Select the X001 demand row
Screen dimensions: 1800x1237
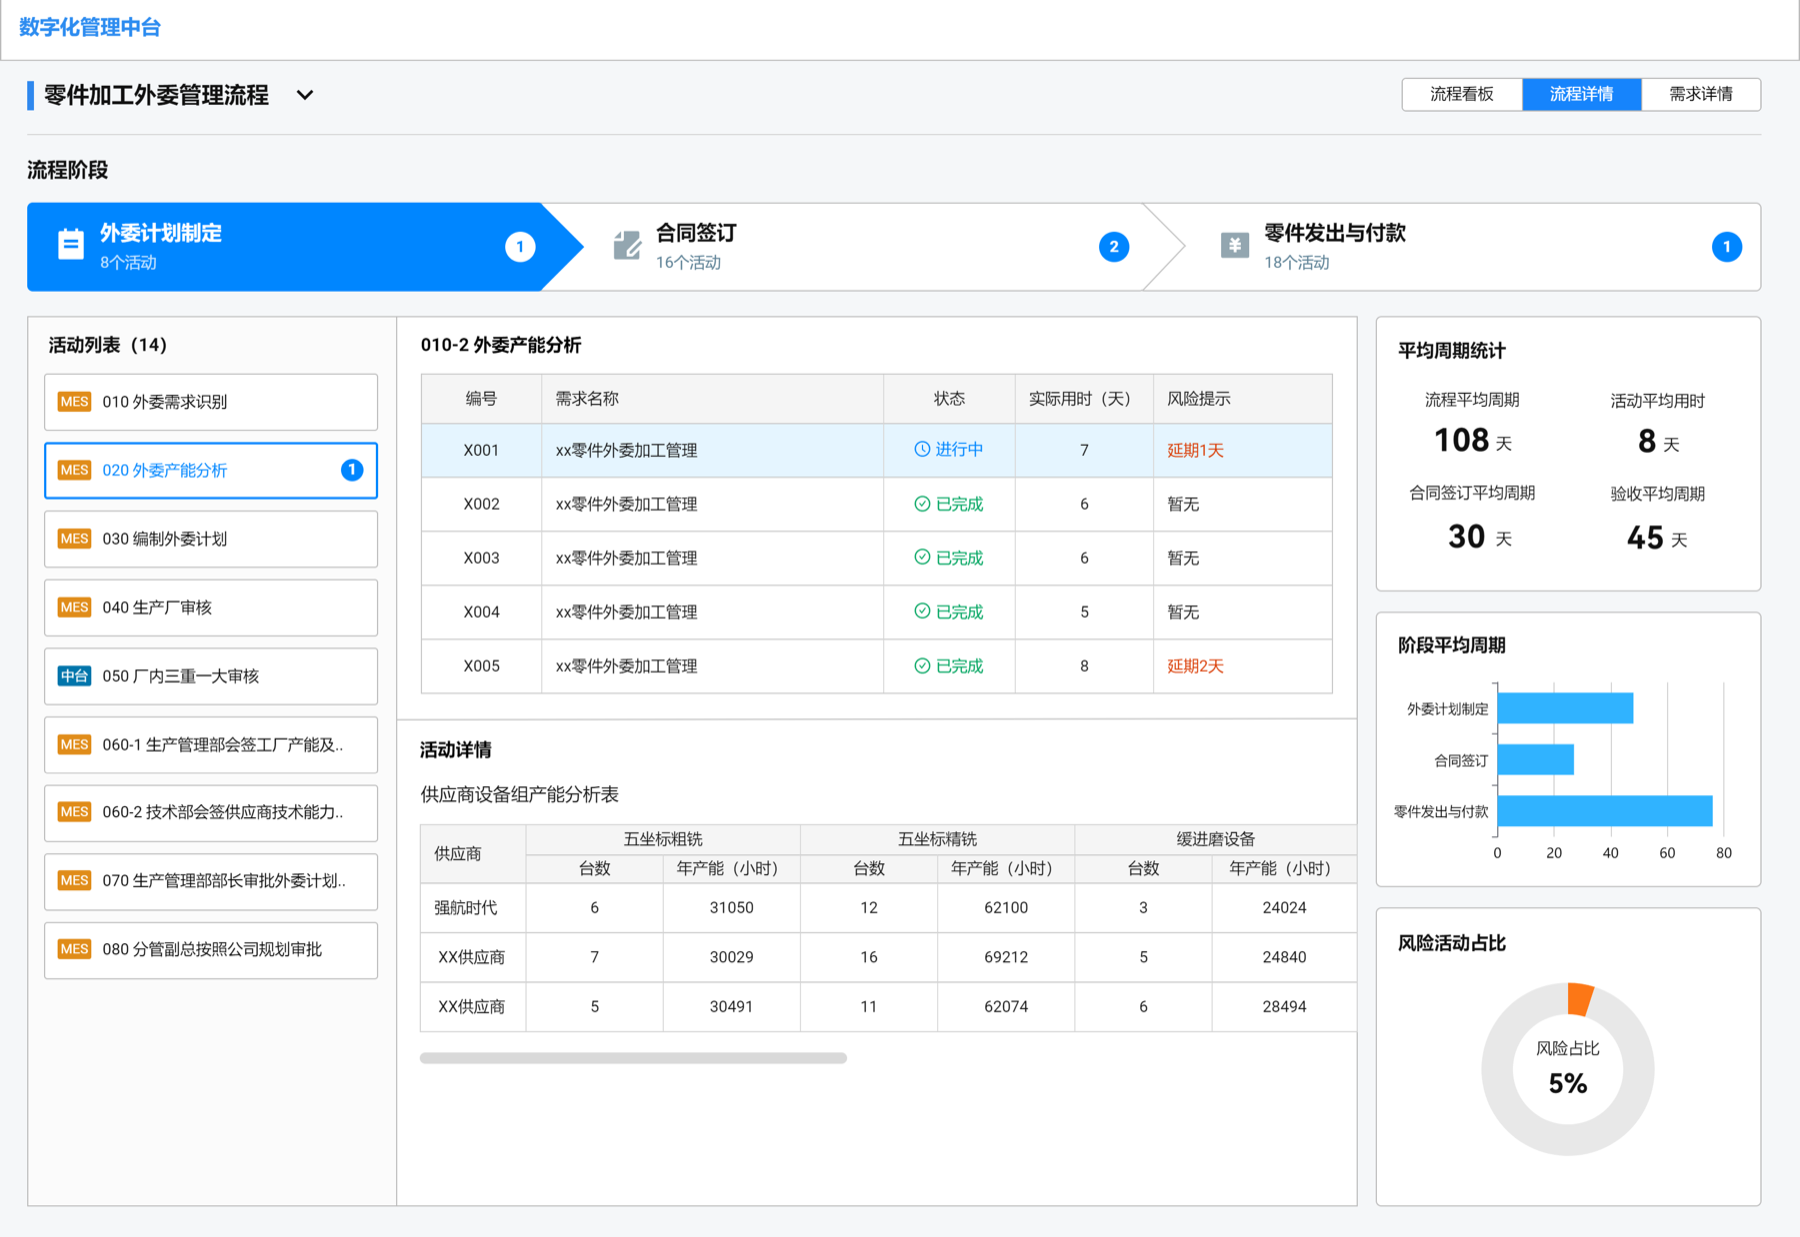(x=877, y=450)
